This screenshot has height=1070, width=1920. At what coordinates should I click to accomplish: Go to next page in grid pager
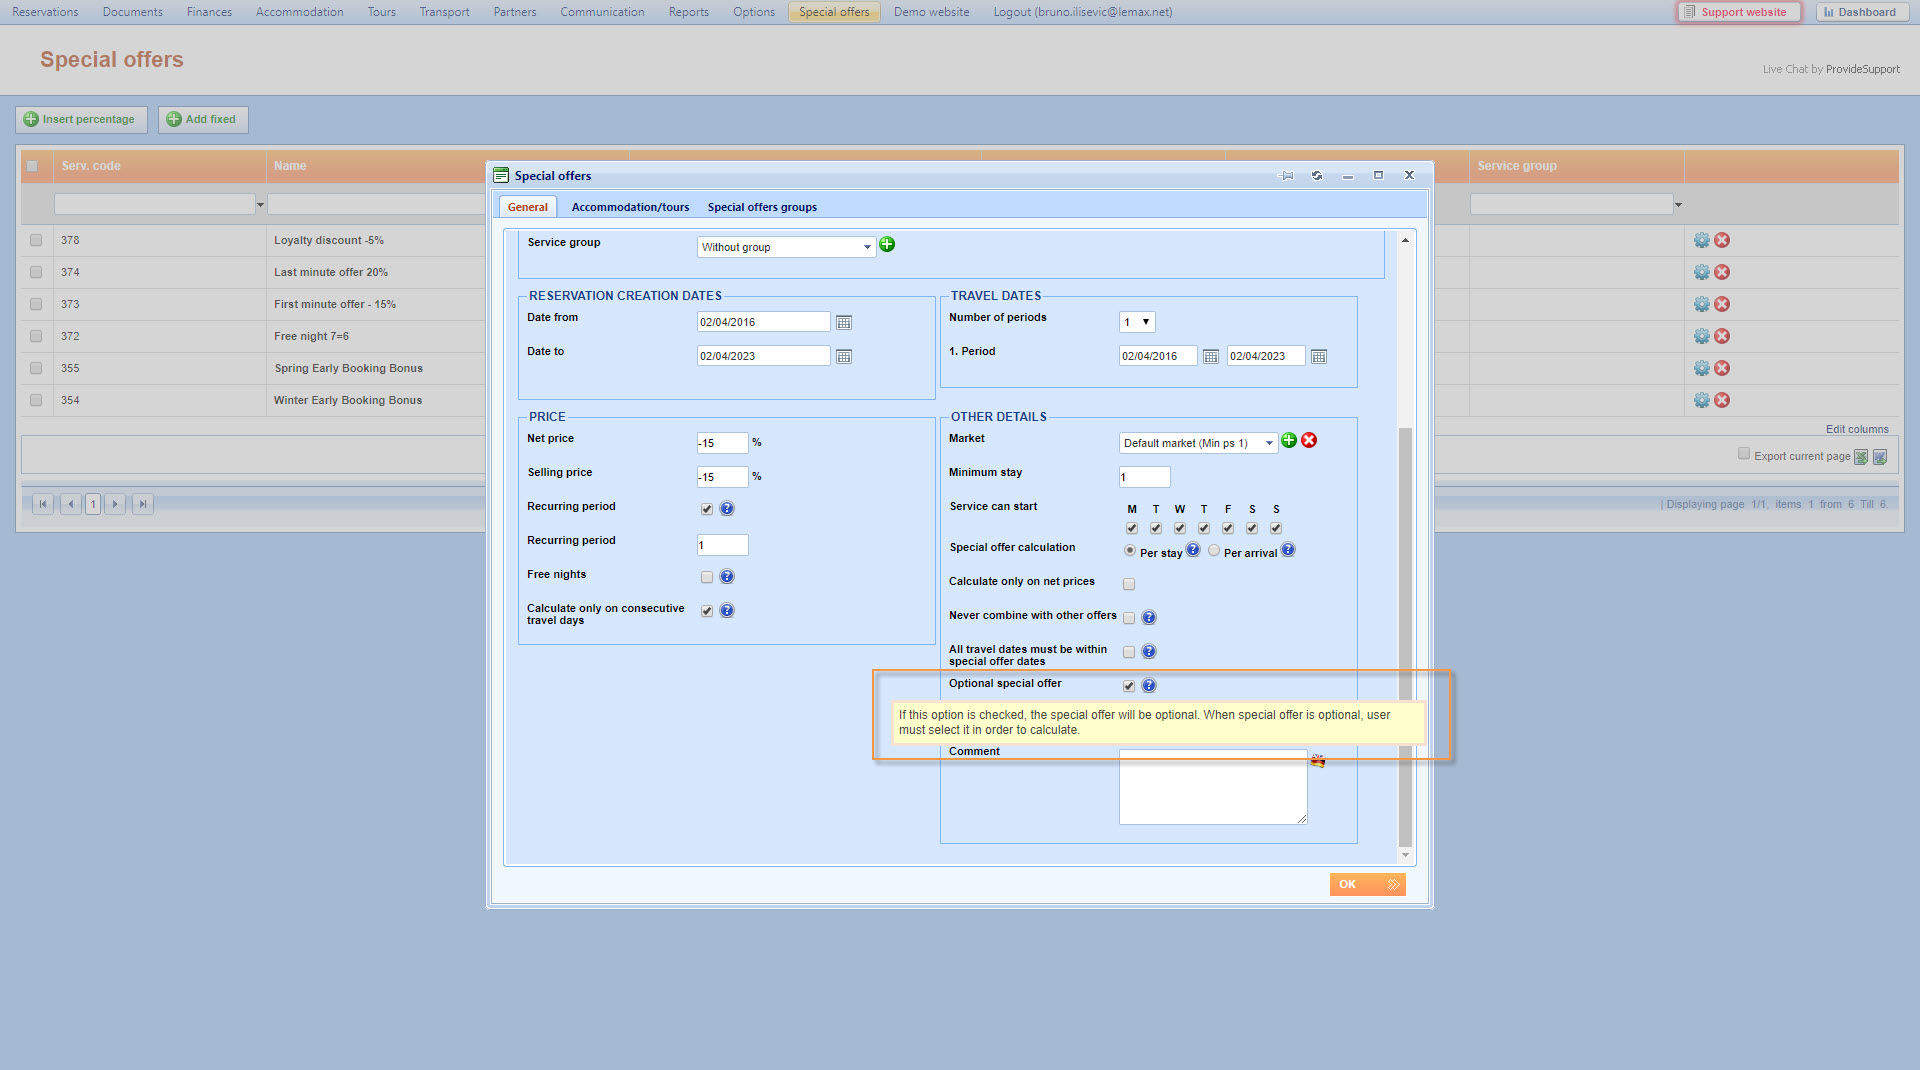tap(115, 504)
